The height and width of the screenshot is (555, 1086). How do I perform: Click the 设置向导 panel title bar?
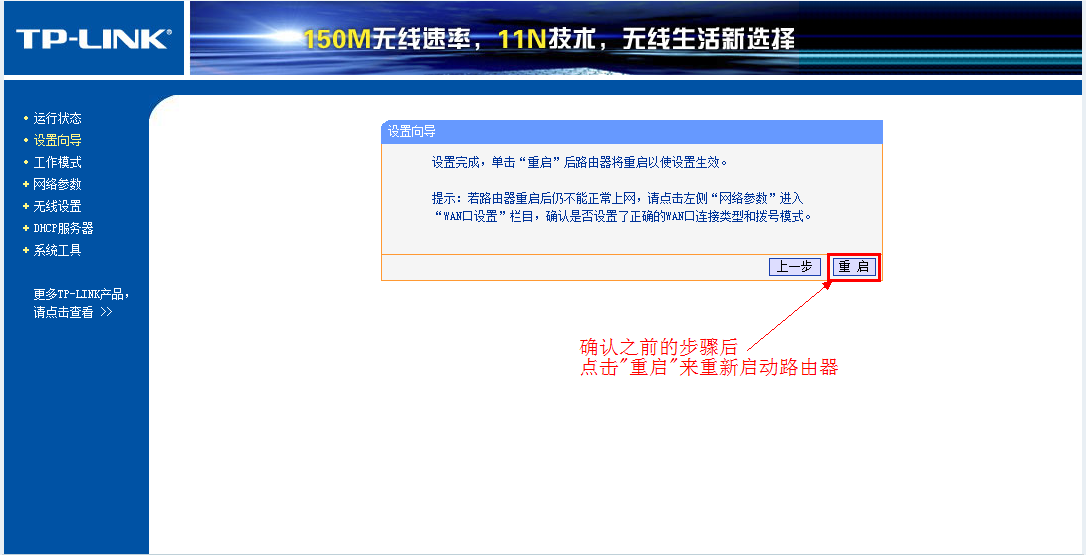(632, 132)
